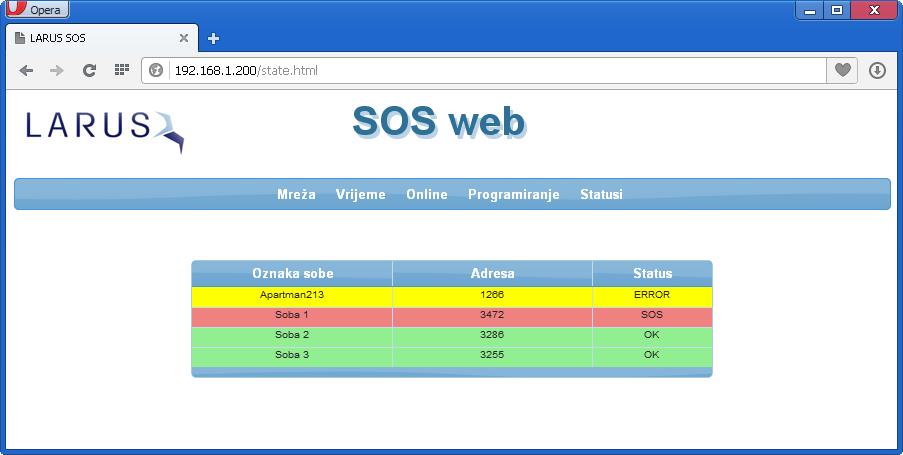Open the Opera main menu button
This screenshot has height=455, width=903.
37,9
